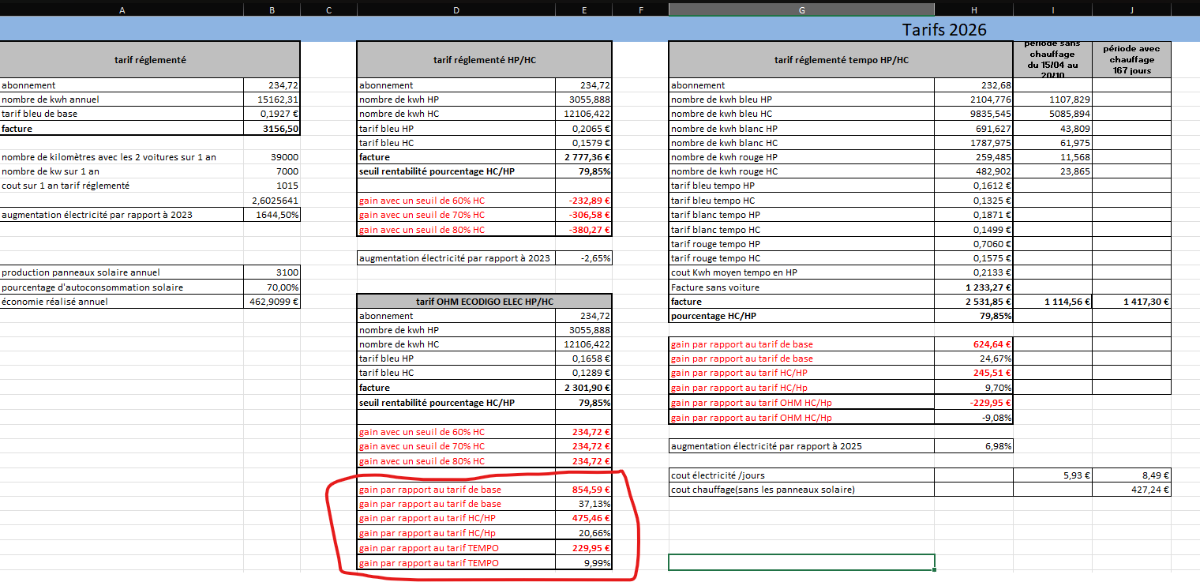Click the base tariff facture value 3156,50
This screenshot has width=1200, height=582.
point(270,129)
